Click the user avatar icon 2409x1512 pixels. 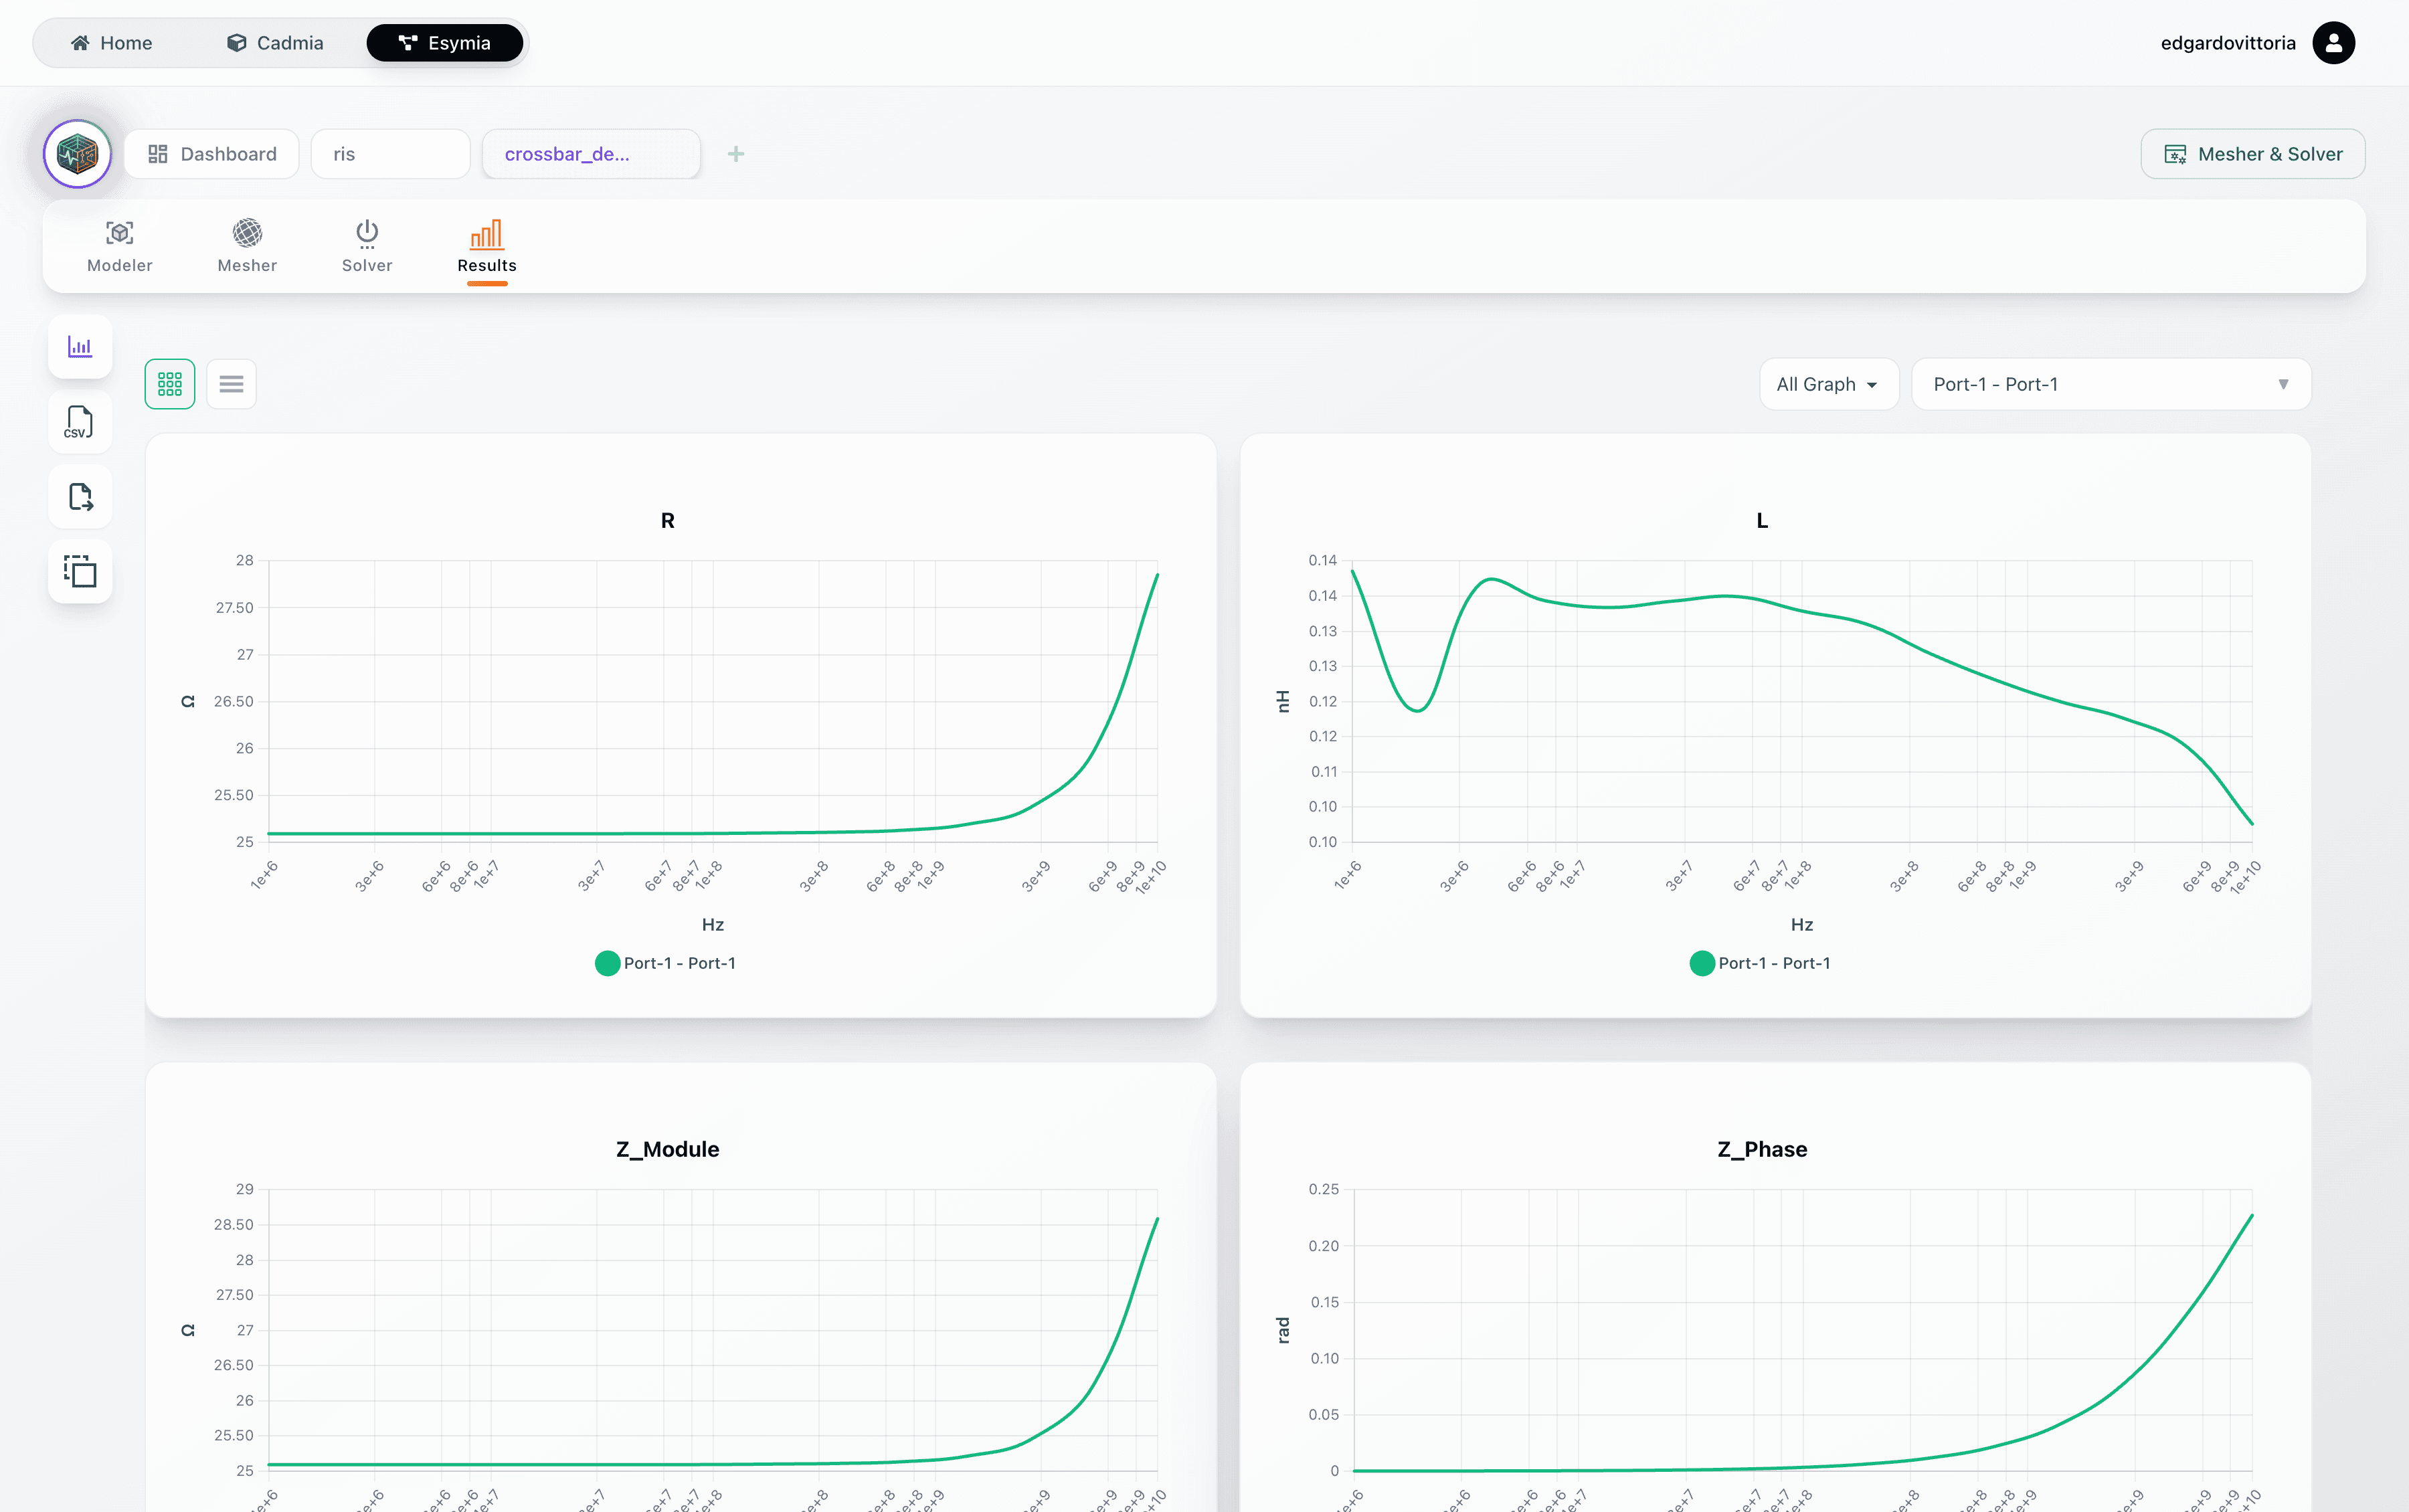coord(2333,43)
